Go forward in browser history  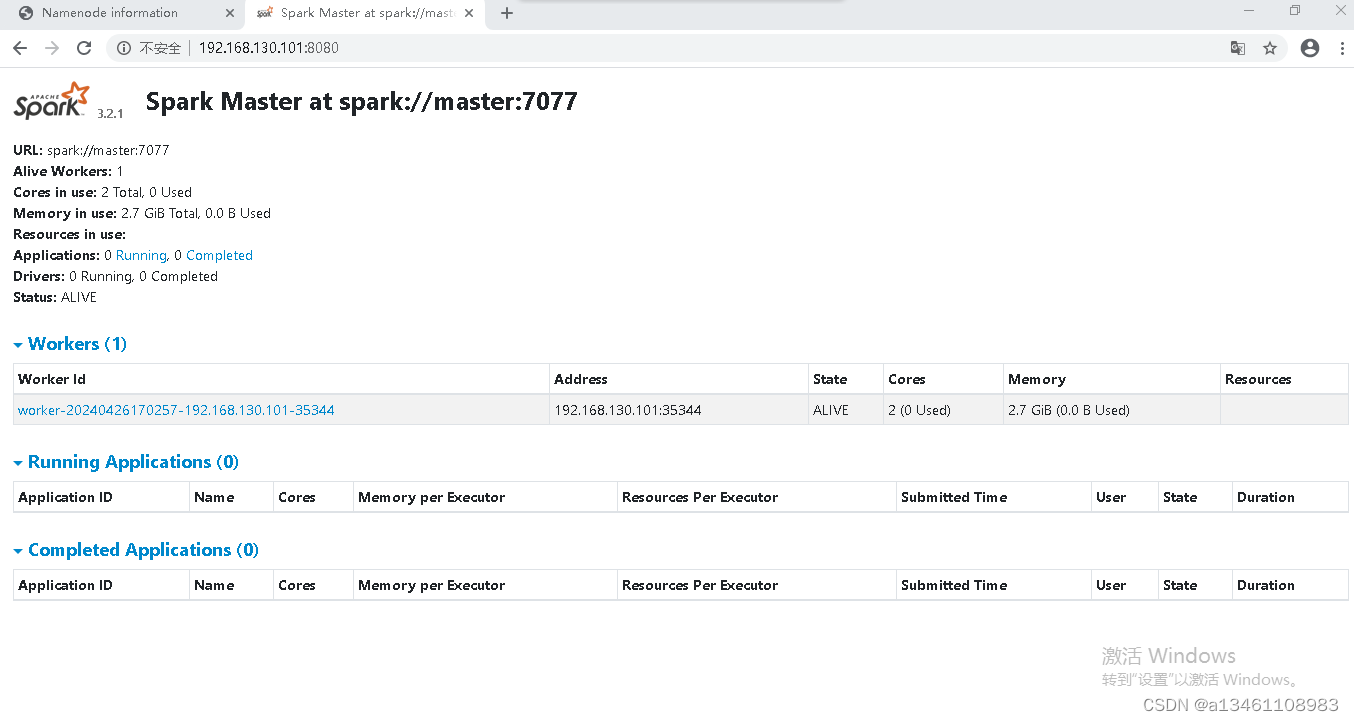(52, 48)
